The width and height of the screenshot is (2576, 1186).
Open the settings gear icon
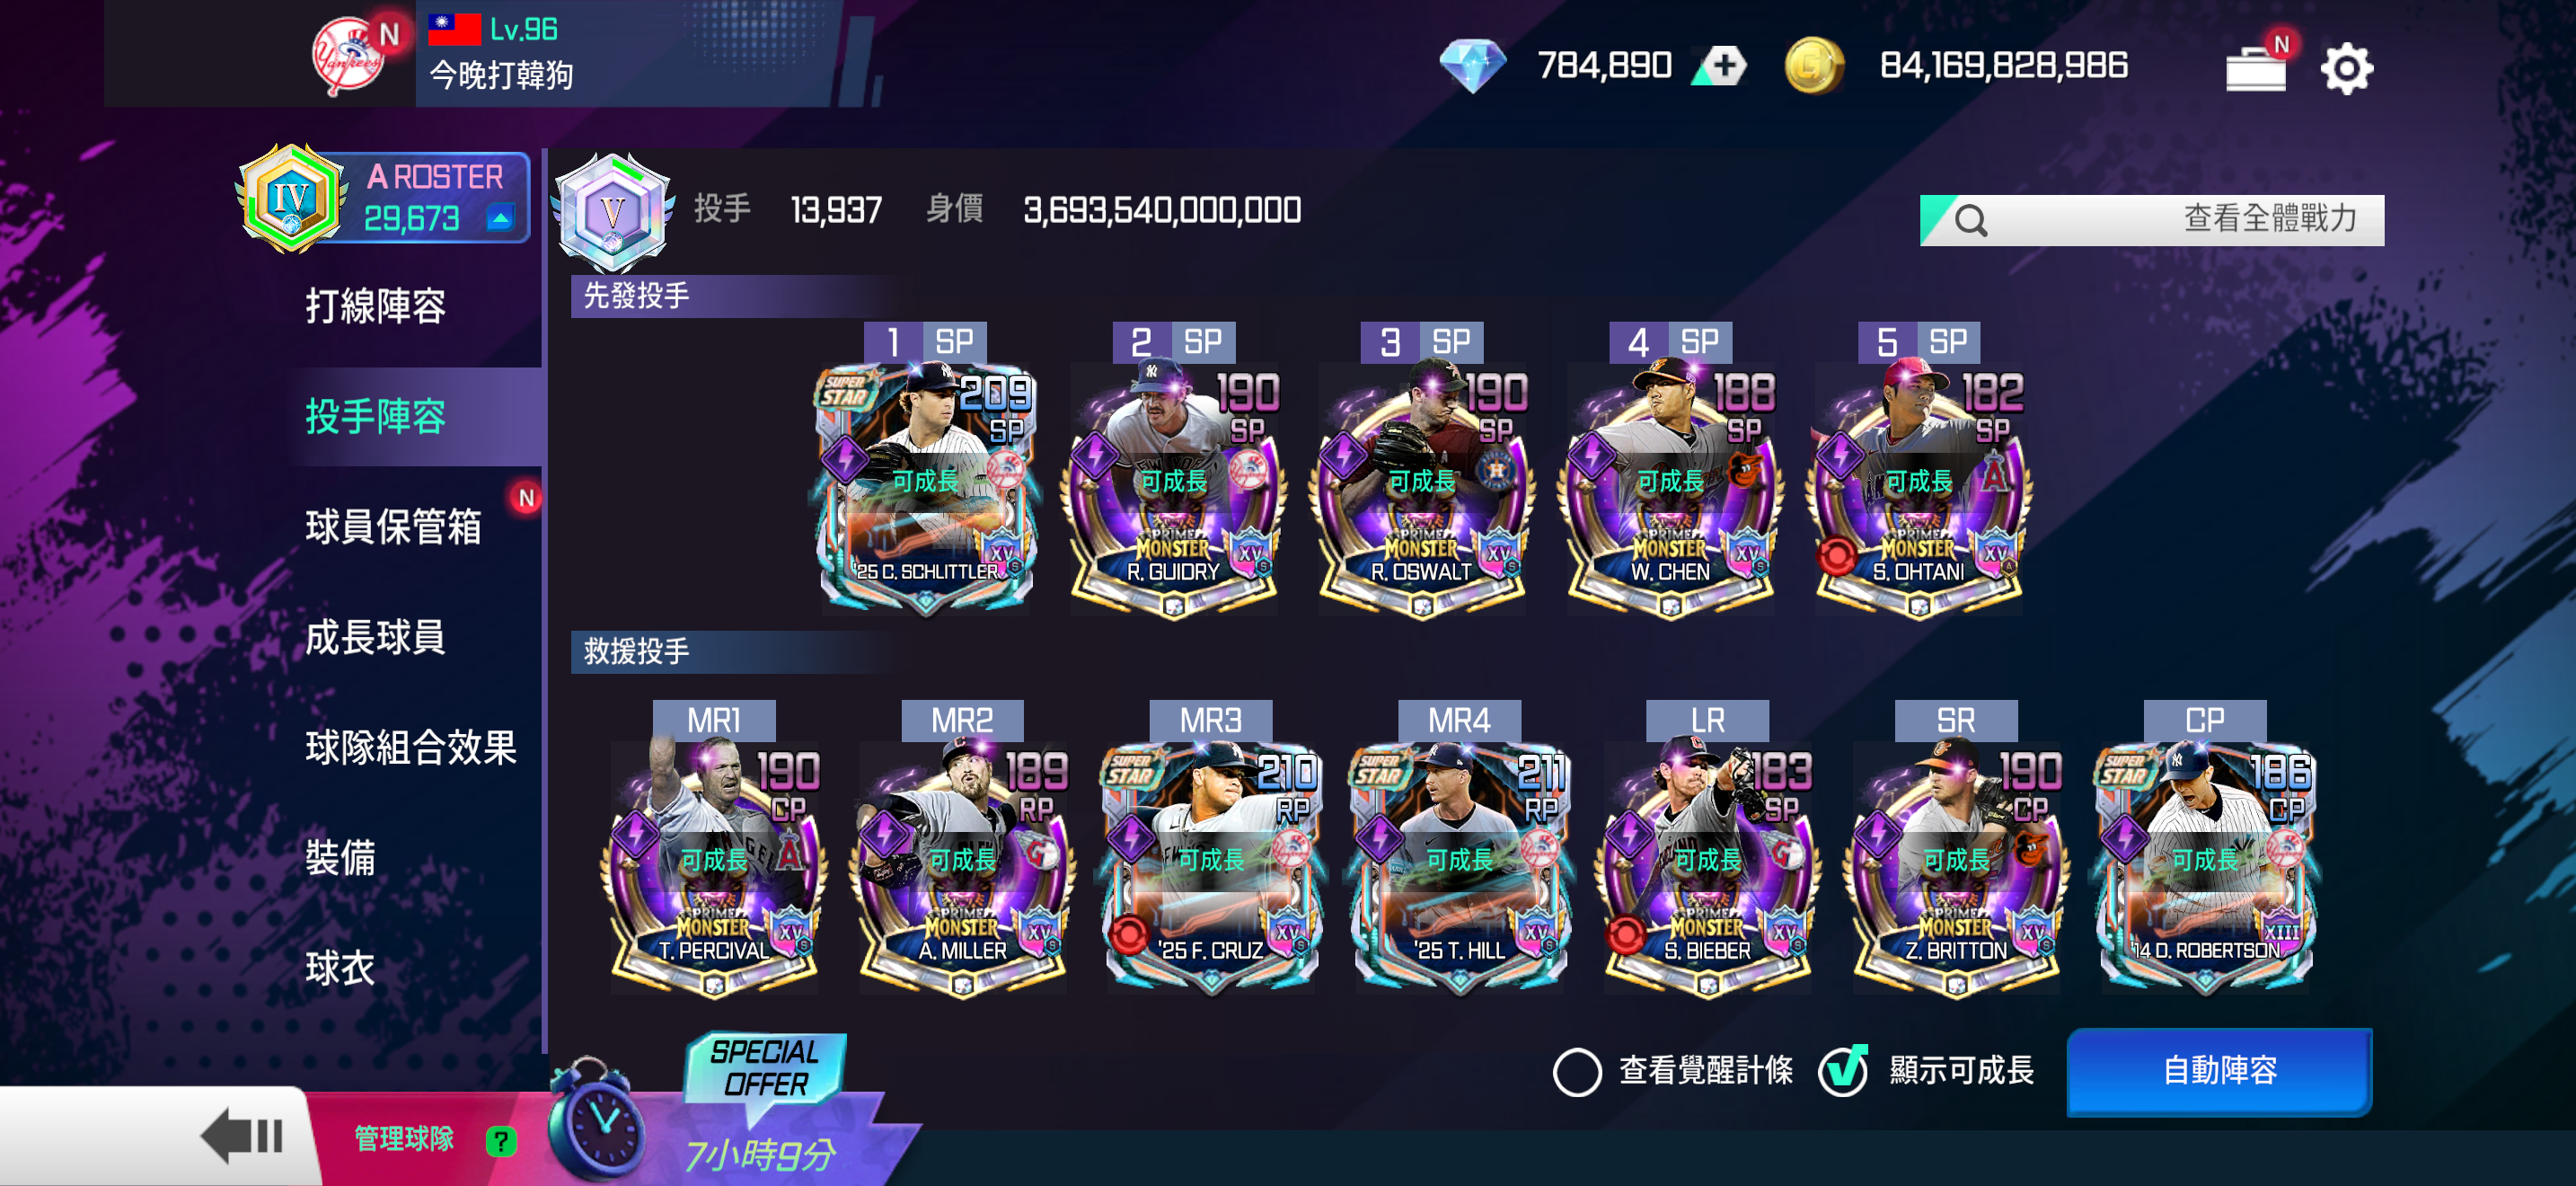pyautogui.click(x=2345, y=68)
